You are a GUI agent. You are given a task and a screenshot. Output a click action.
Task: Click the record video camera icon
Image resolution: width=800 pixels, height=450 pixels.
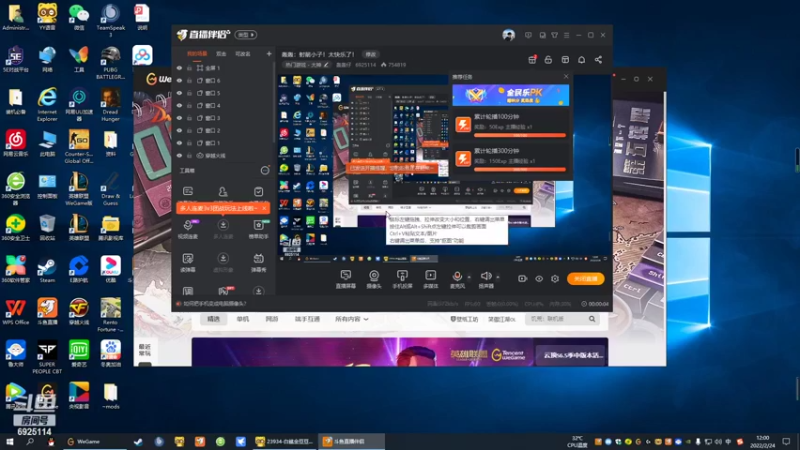tap(522, 279)
